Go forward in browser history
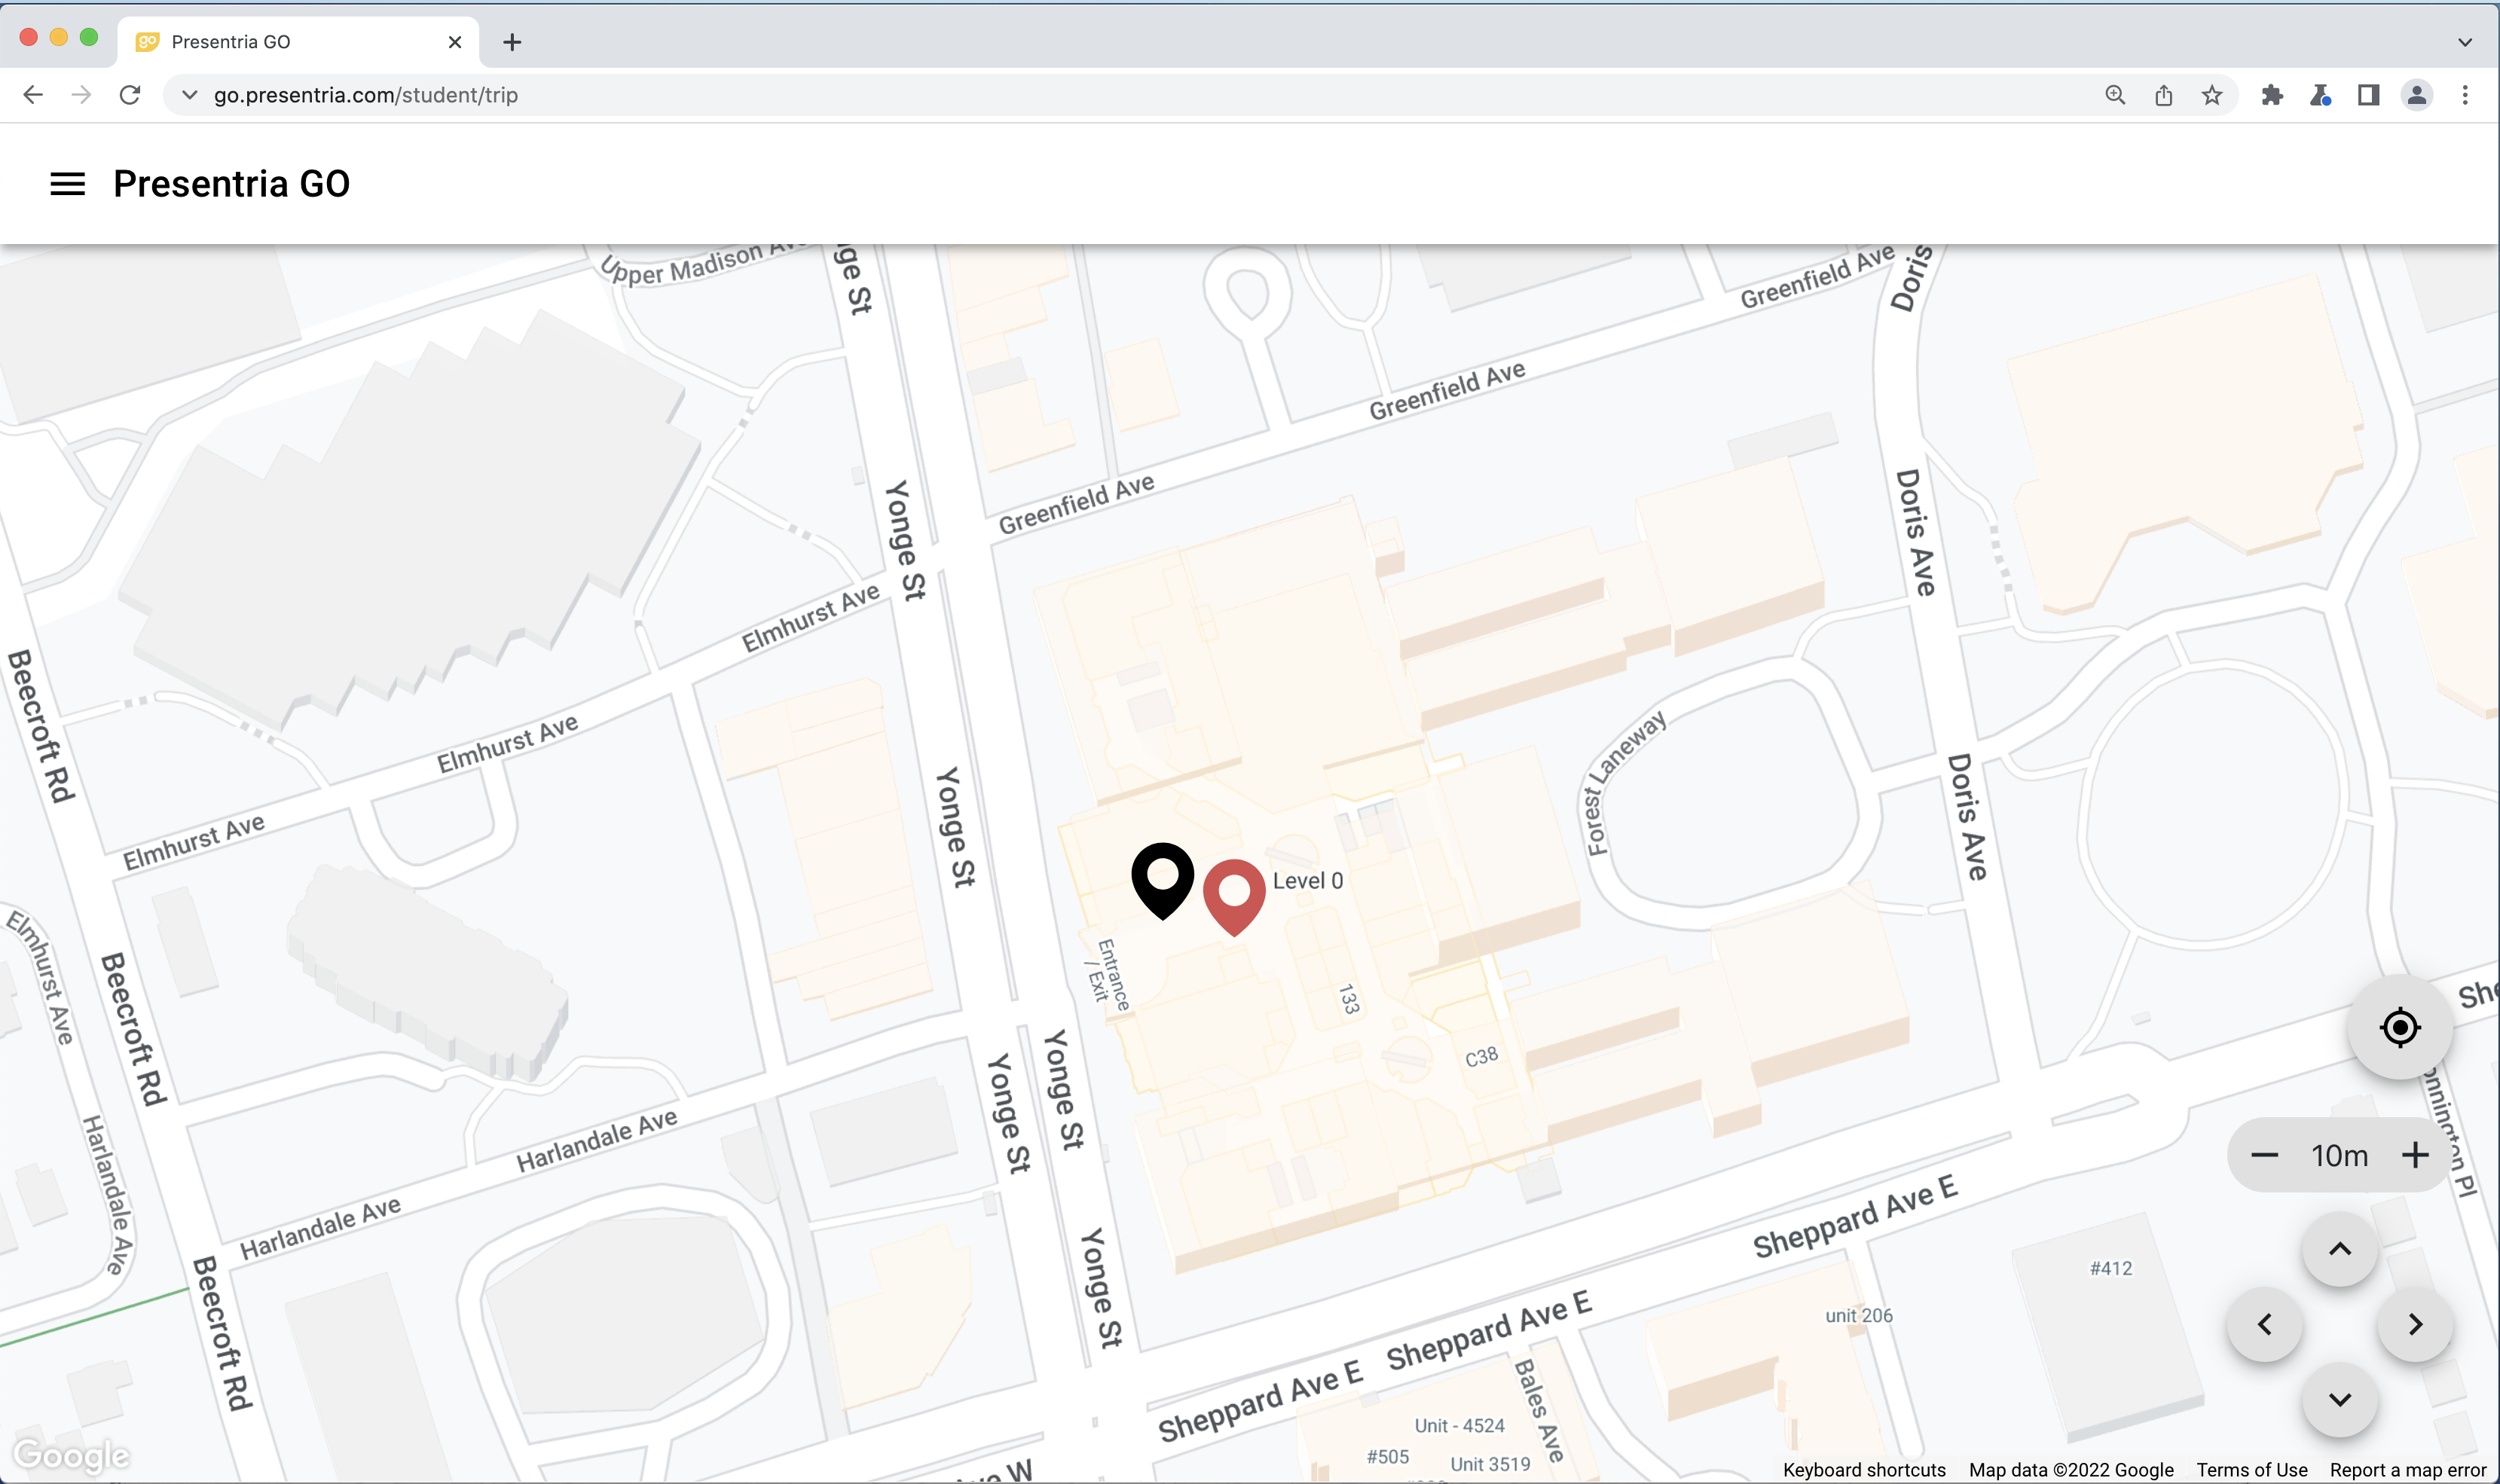 (x=82, y=95)
